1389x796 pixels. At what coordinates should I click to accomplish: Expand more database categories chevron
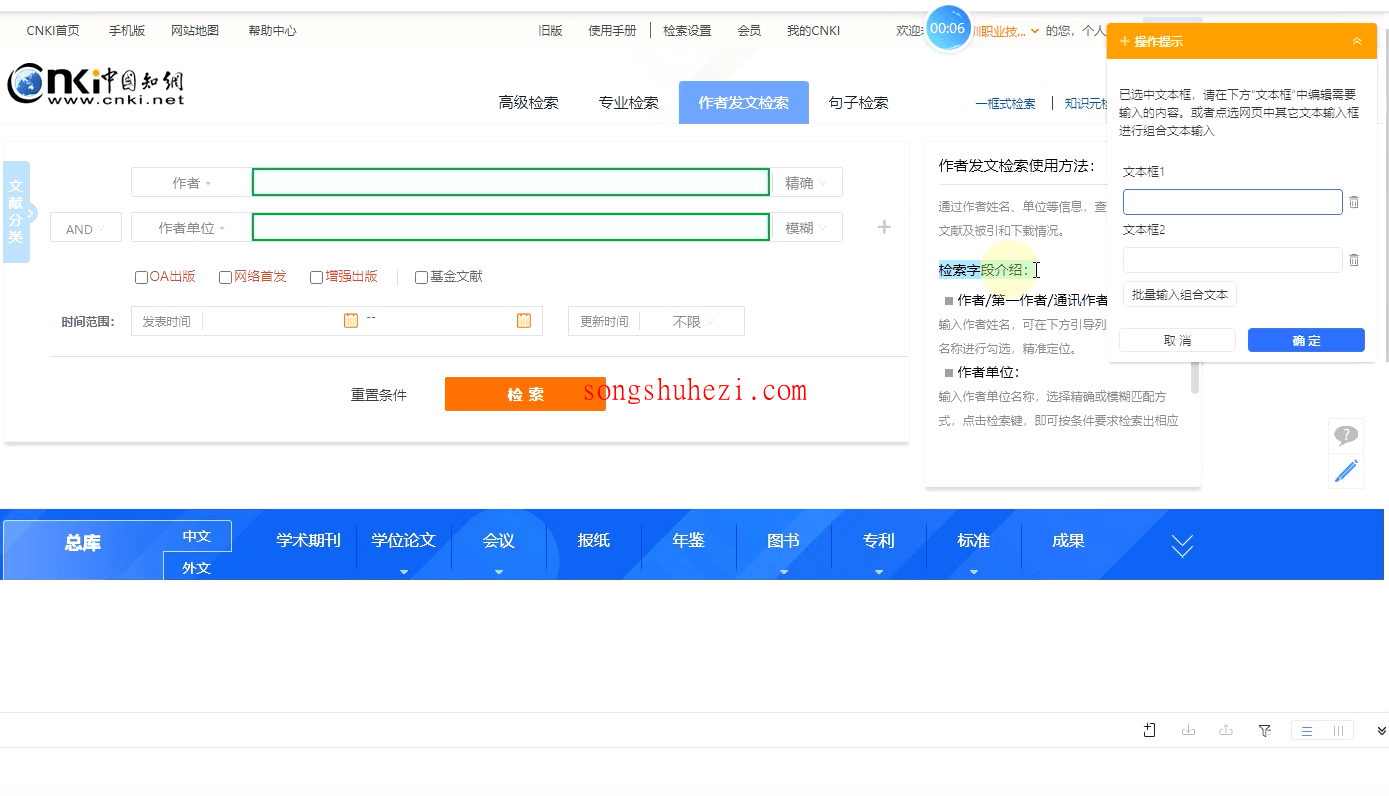[1182, 545]
